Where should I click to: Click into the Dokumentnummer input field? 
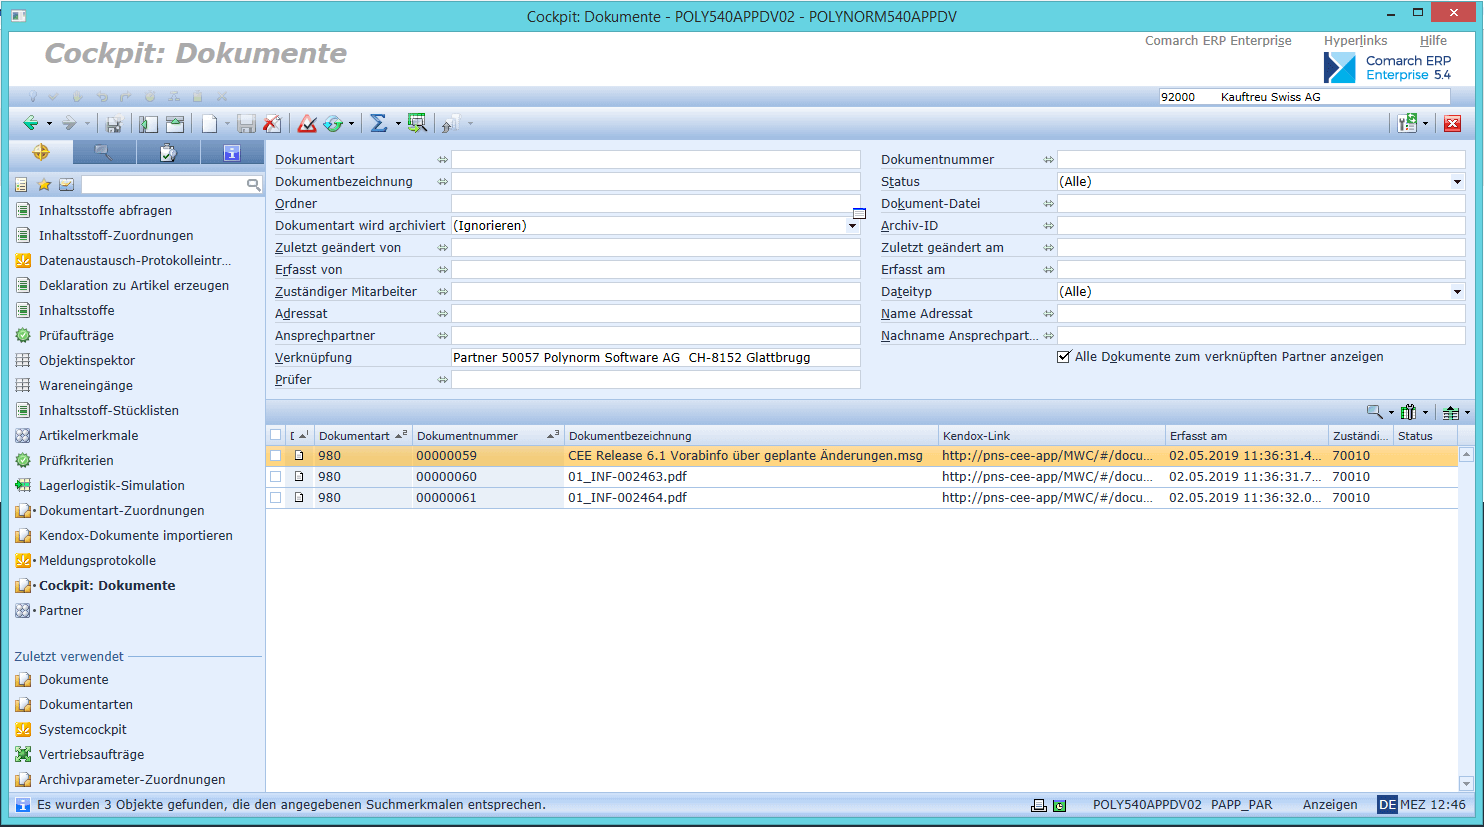click(1261, 160)
